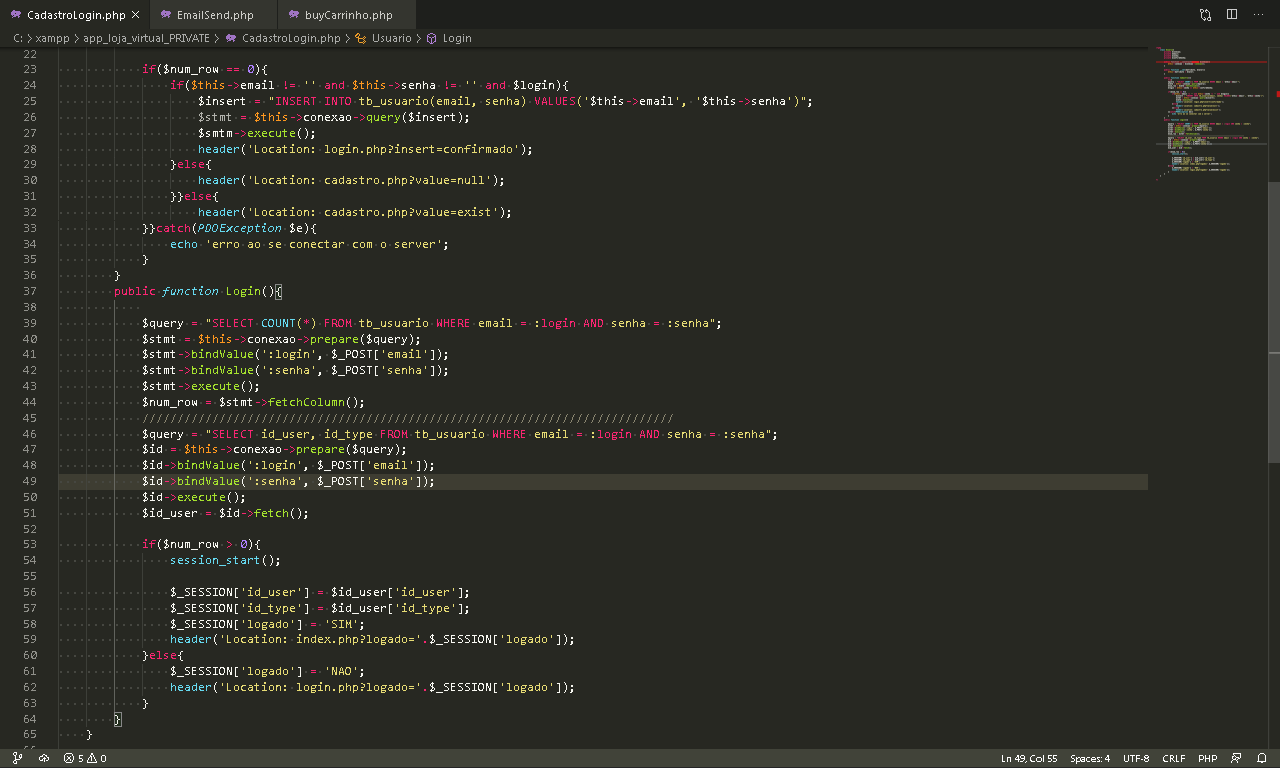Viewport: 1280px width, 768px height.
Task: Switch to the EmailSend.php tab
Action: (x=213, y=15)
